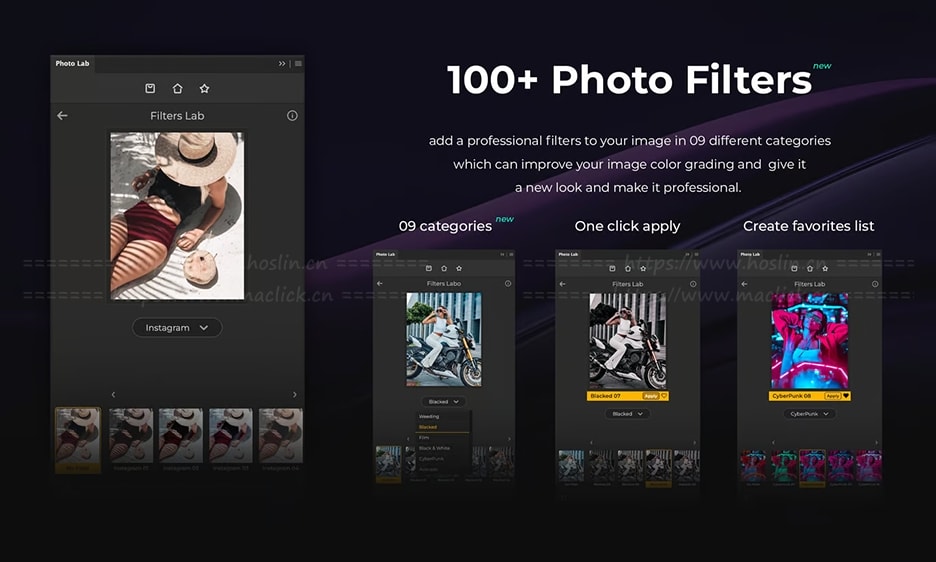Open favorites star in 09 categories panel
Screen dimensions: 936x562
pos(459,268)
